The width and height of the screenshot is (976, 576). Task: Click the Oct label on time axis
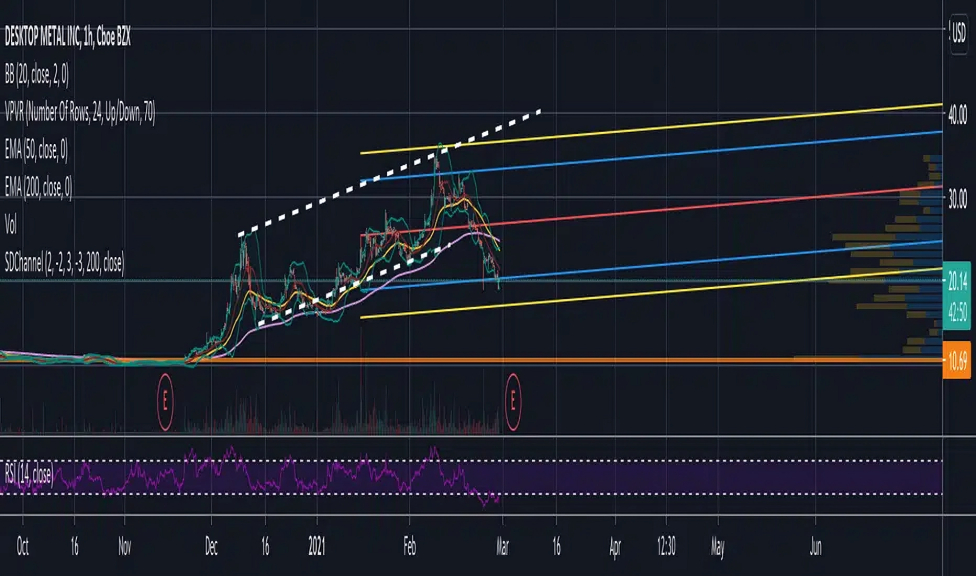(23, 549)
